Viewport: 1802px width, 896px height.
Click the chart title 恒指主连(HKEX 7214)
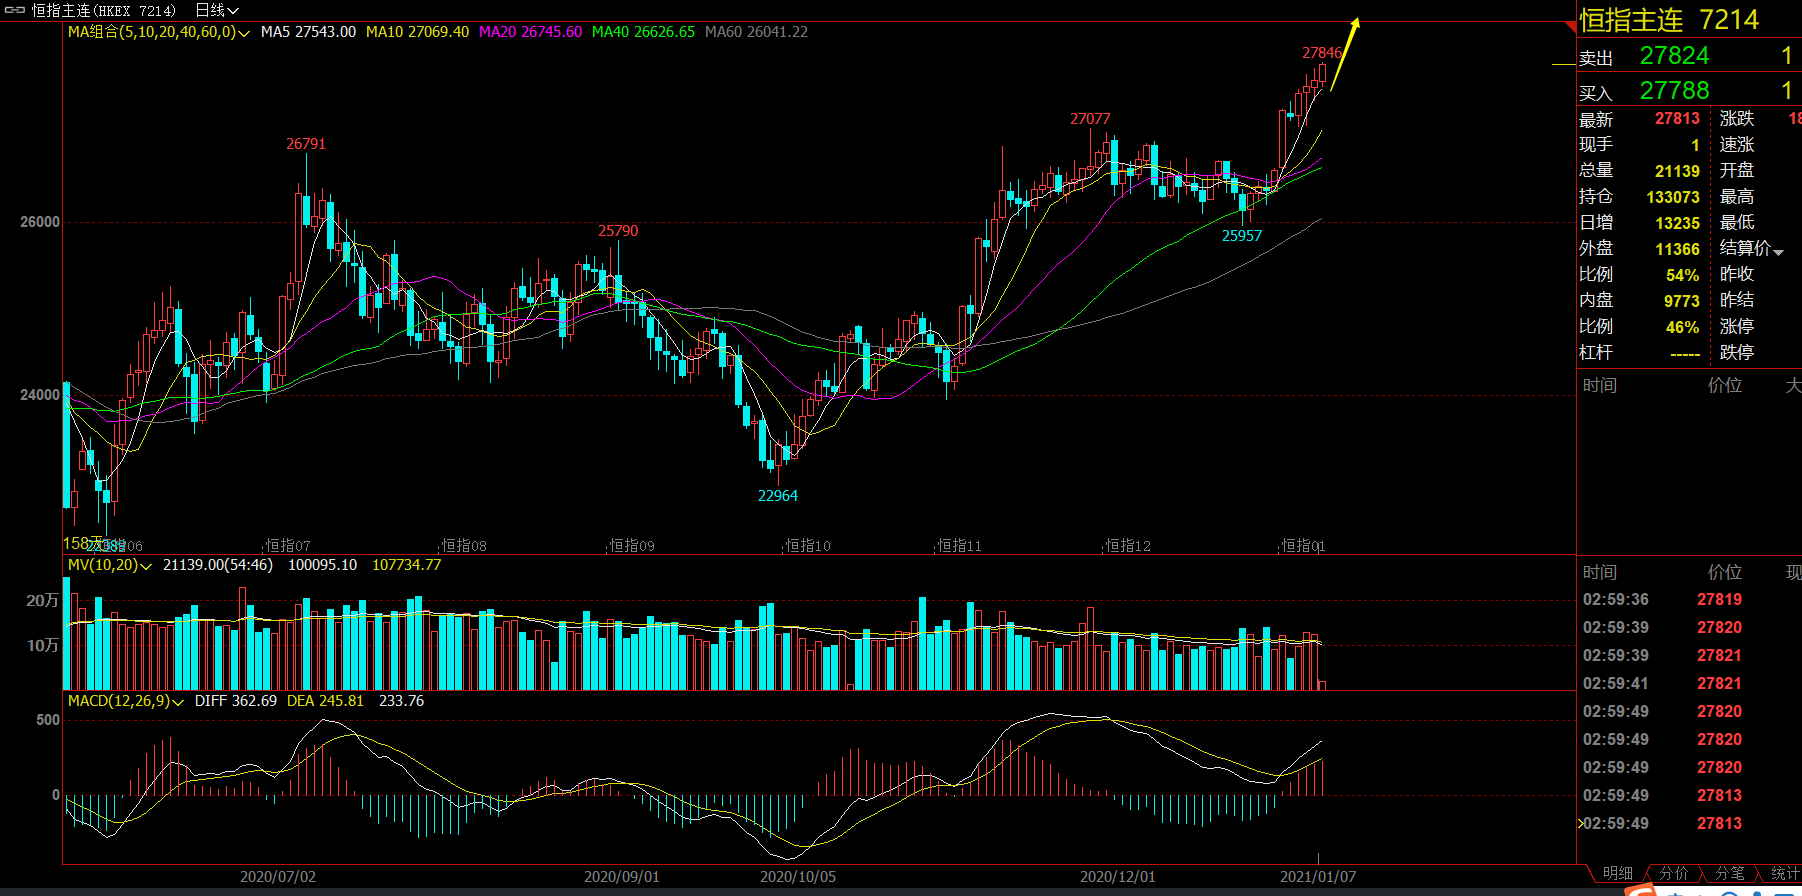(104, 10)
